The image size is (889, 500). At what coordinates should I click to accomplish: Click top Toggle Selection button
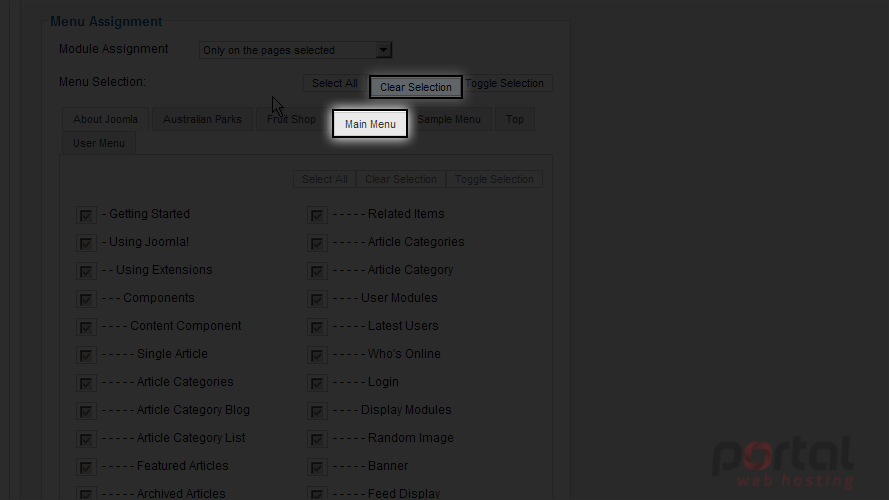[505, 83]
